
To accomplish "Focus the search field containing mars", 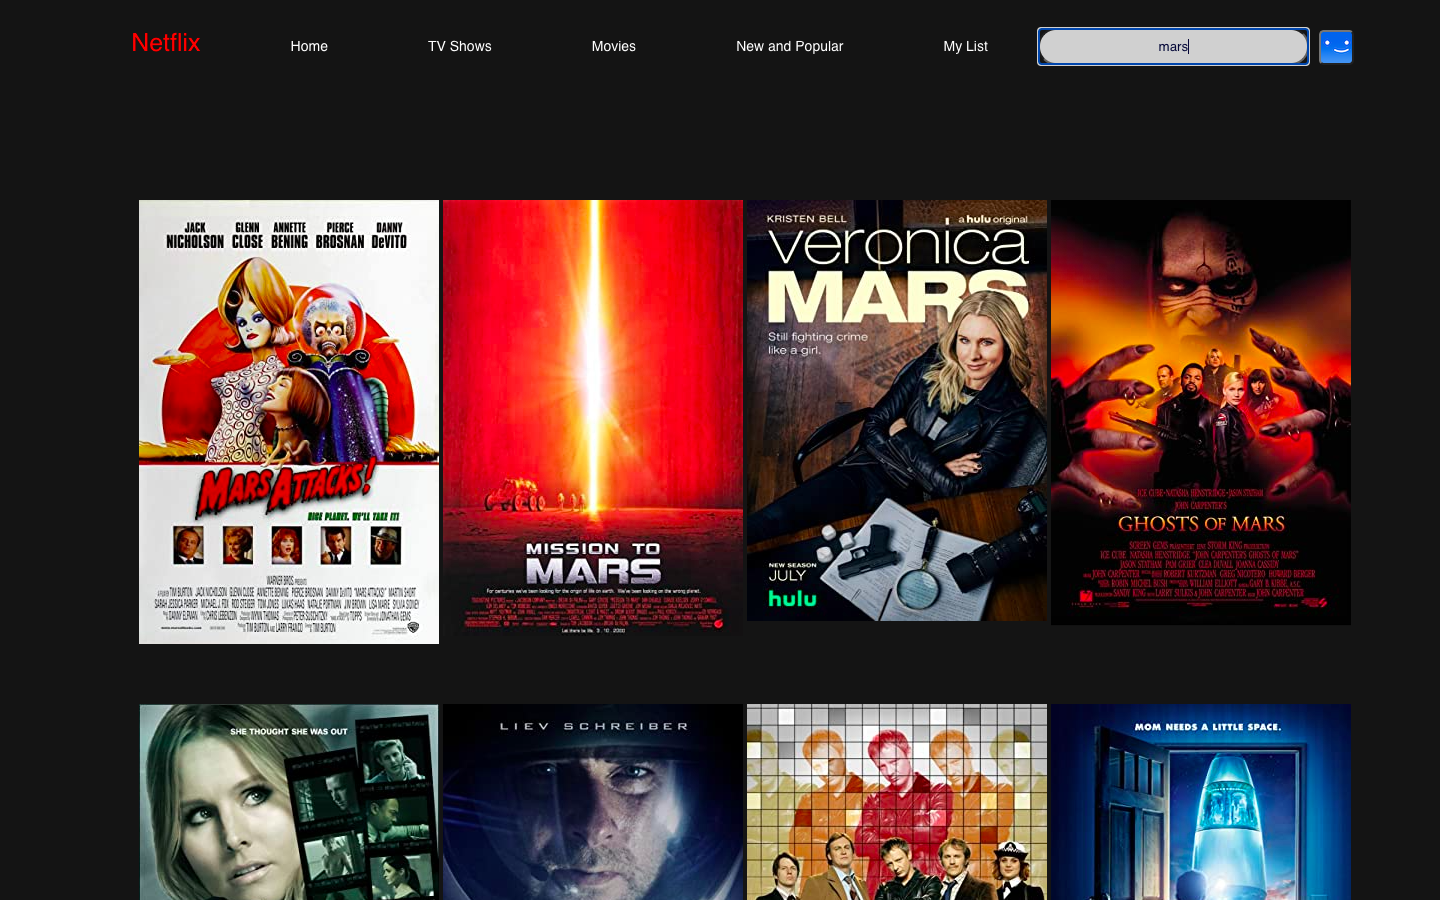I will coord(1173,46).
